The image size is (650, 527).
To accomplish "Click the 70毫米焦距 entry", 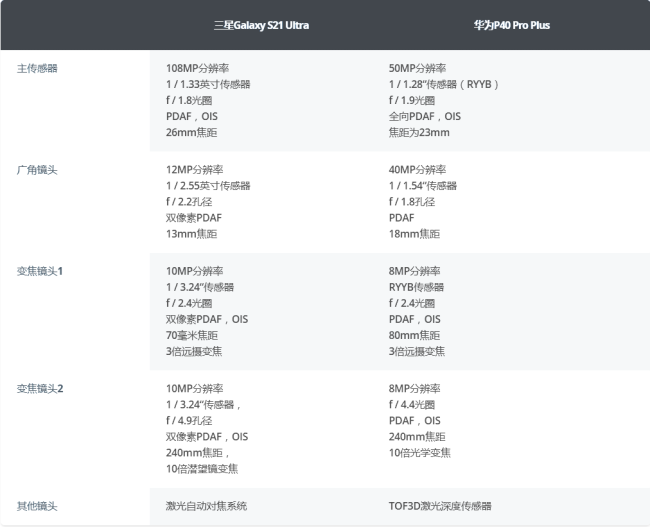I will click(x=192, y=335).
